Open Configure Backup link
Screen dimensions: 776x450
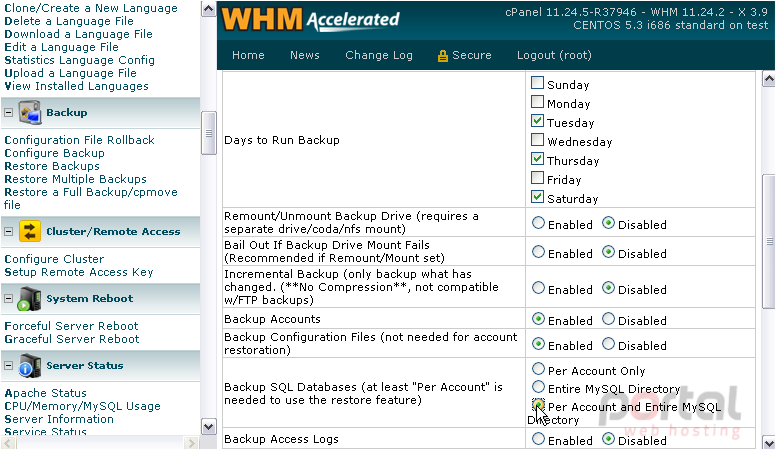(54, 153)
